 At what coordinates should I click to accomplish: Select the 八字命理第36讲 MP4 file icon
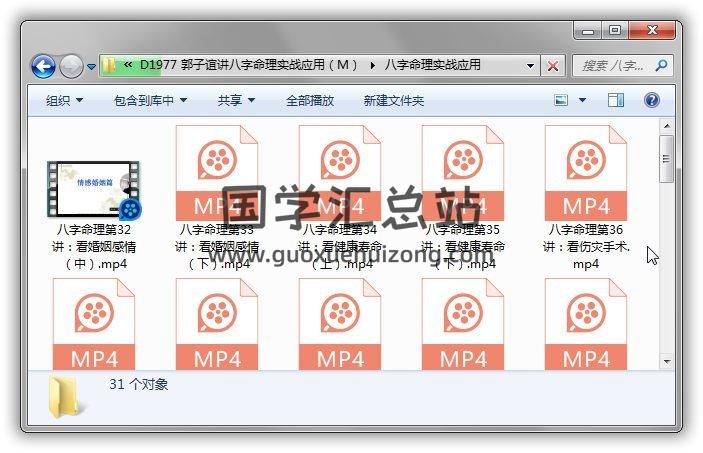click(586, 173)
